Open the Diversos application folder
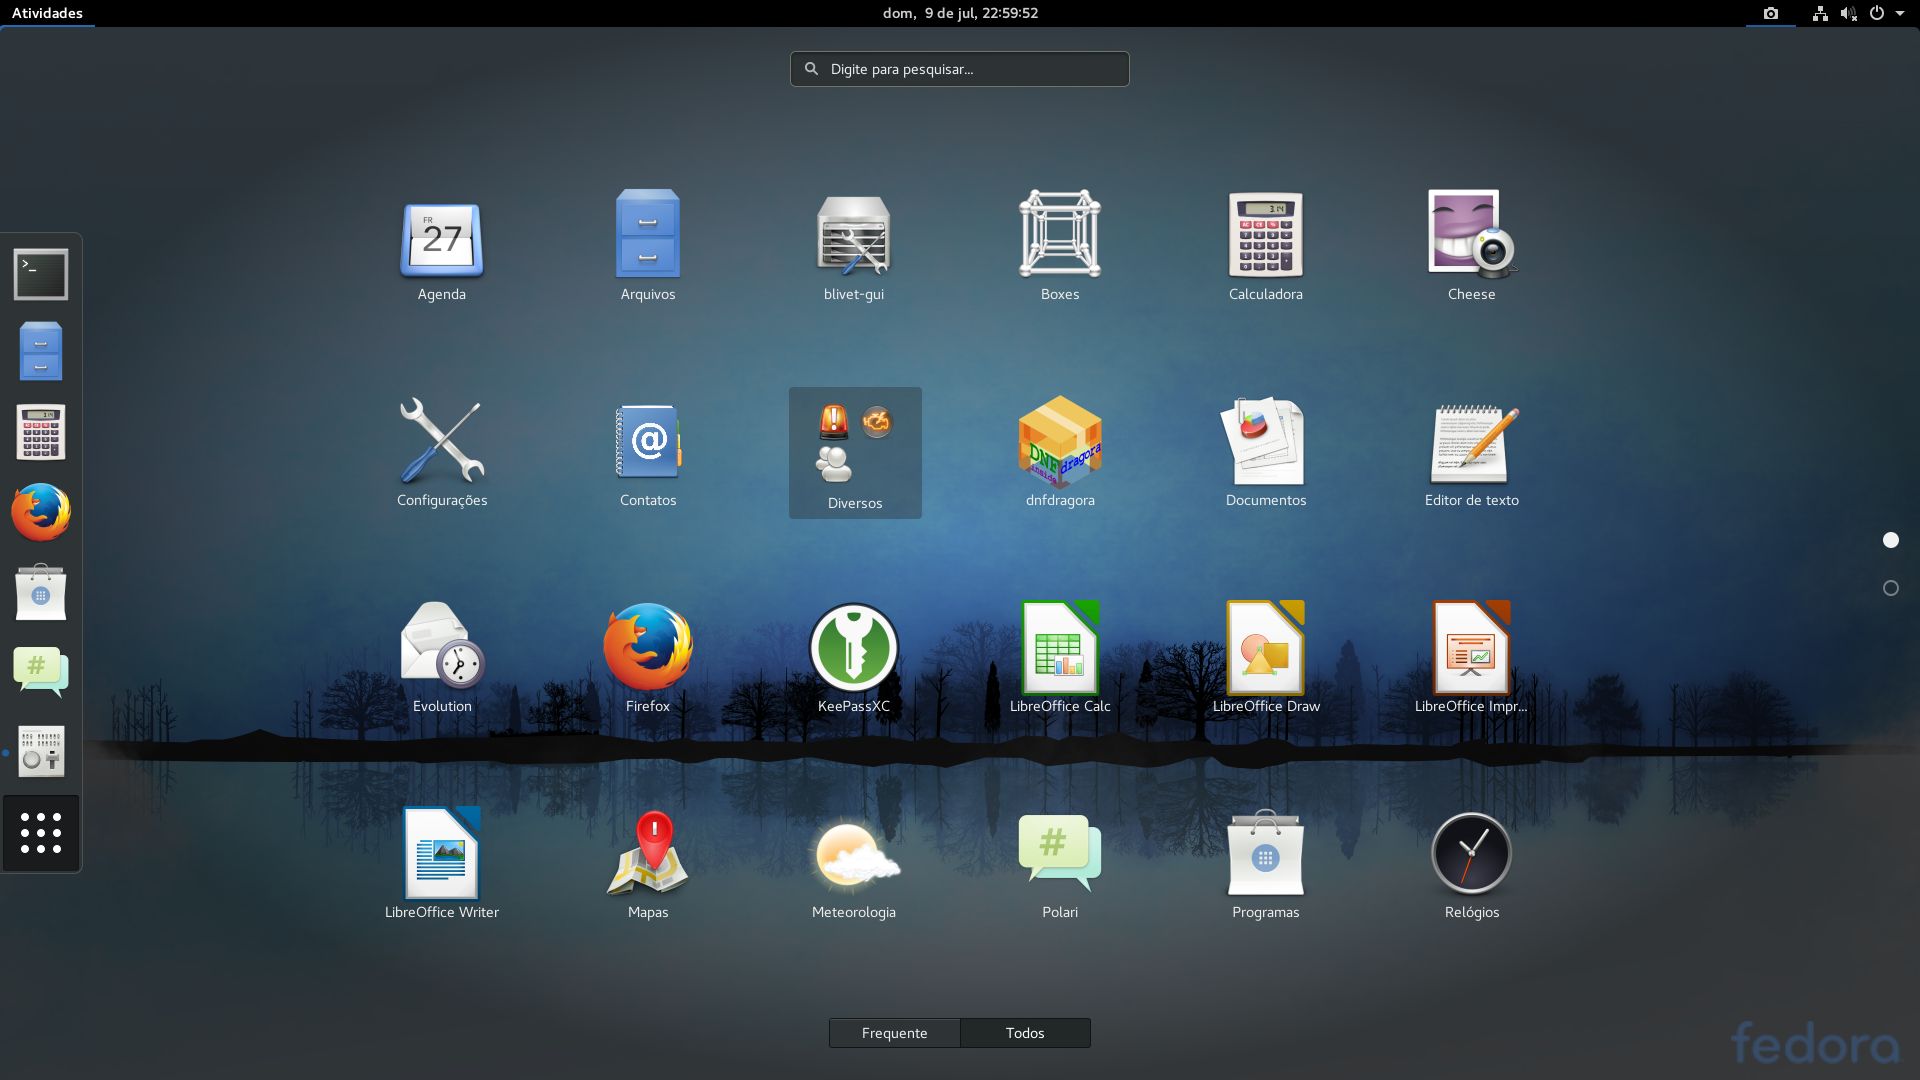 pyautogui.click(x=853, y=450)
